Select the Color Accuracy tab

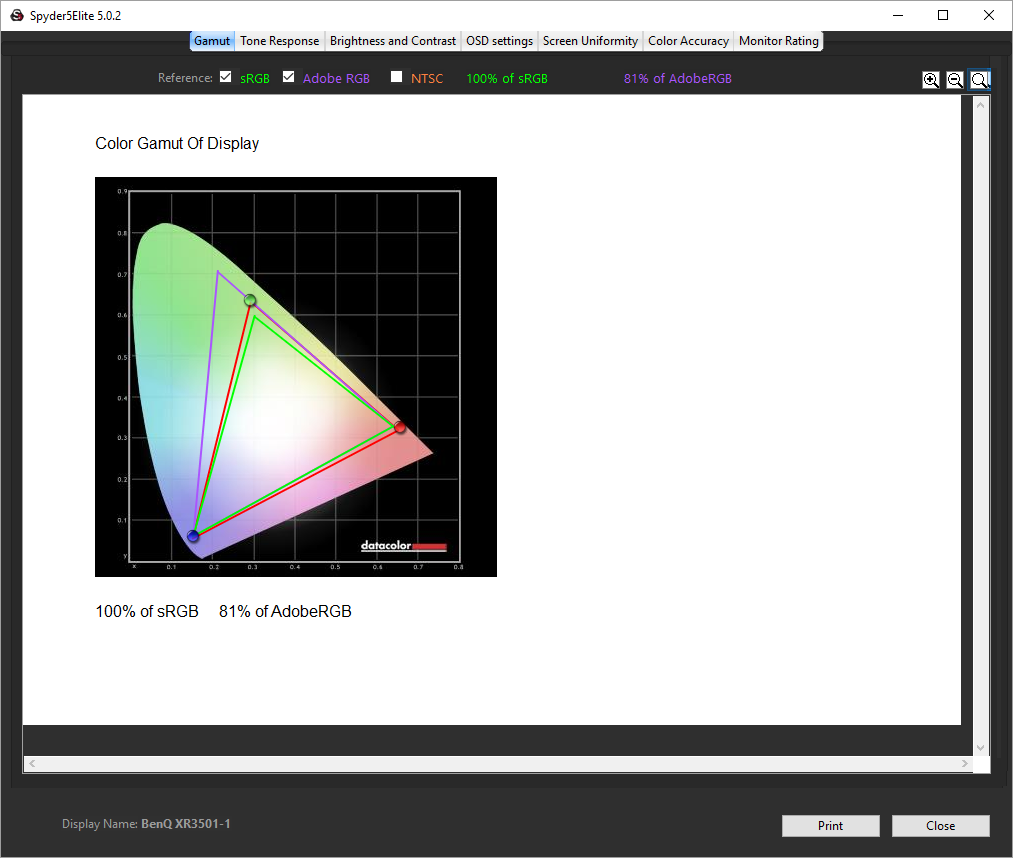[x=688, y=41]
